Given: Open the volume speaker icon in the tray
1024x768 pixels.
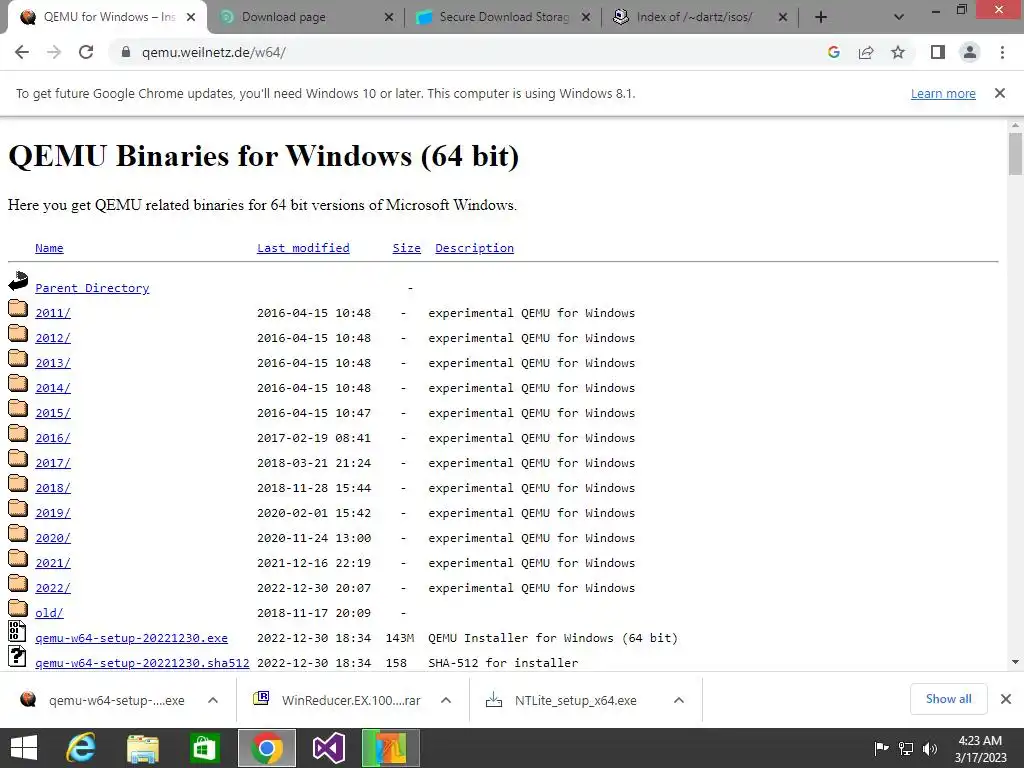Looking at the screenshot, I should click(929, 748).
